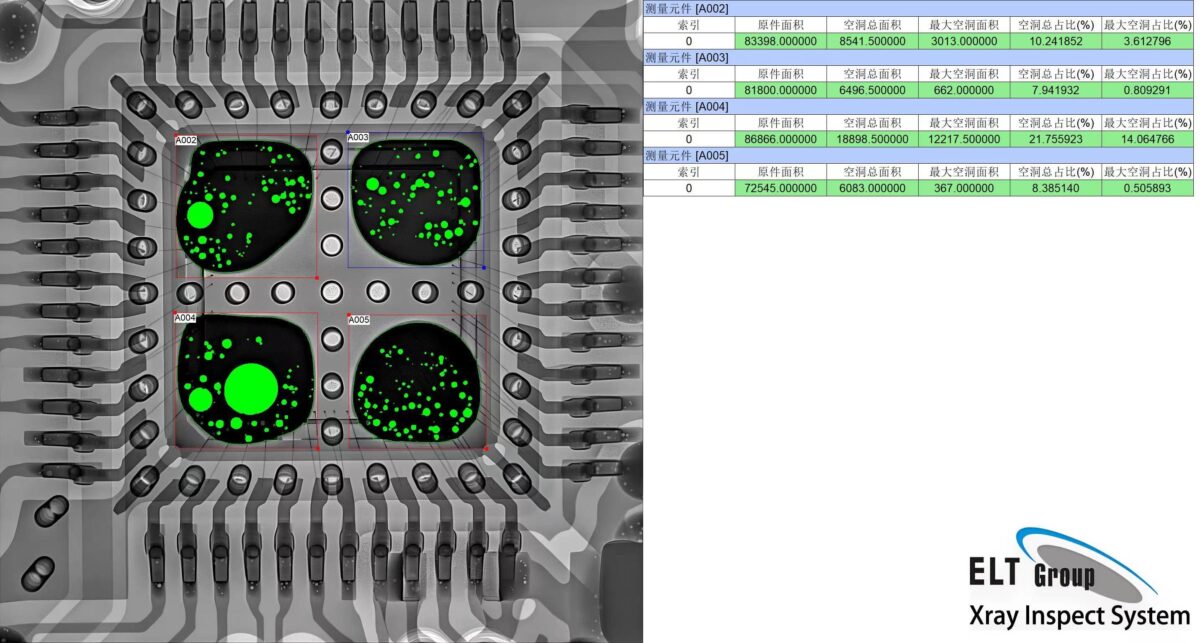Expand the 测量元件 [A005] section header

[690, 154]
